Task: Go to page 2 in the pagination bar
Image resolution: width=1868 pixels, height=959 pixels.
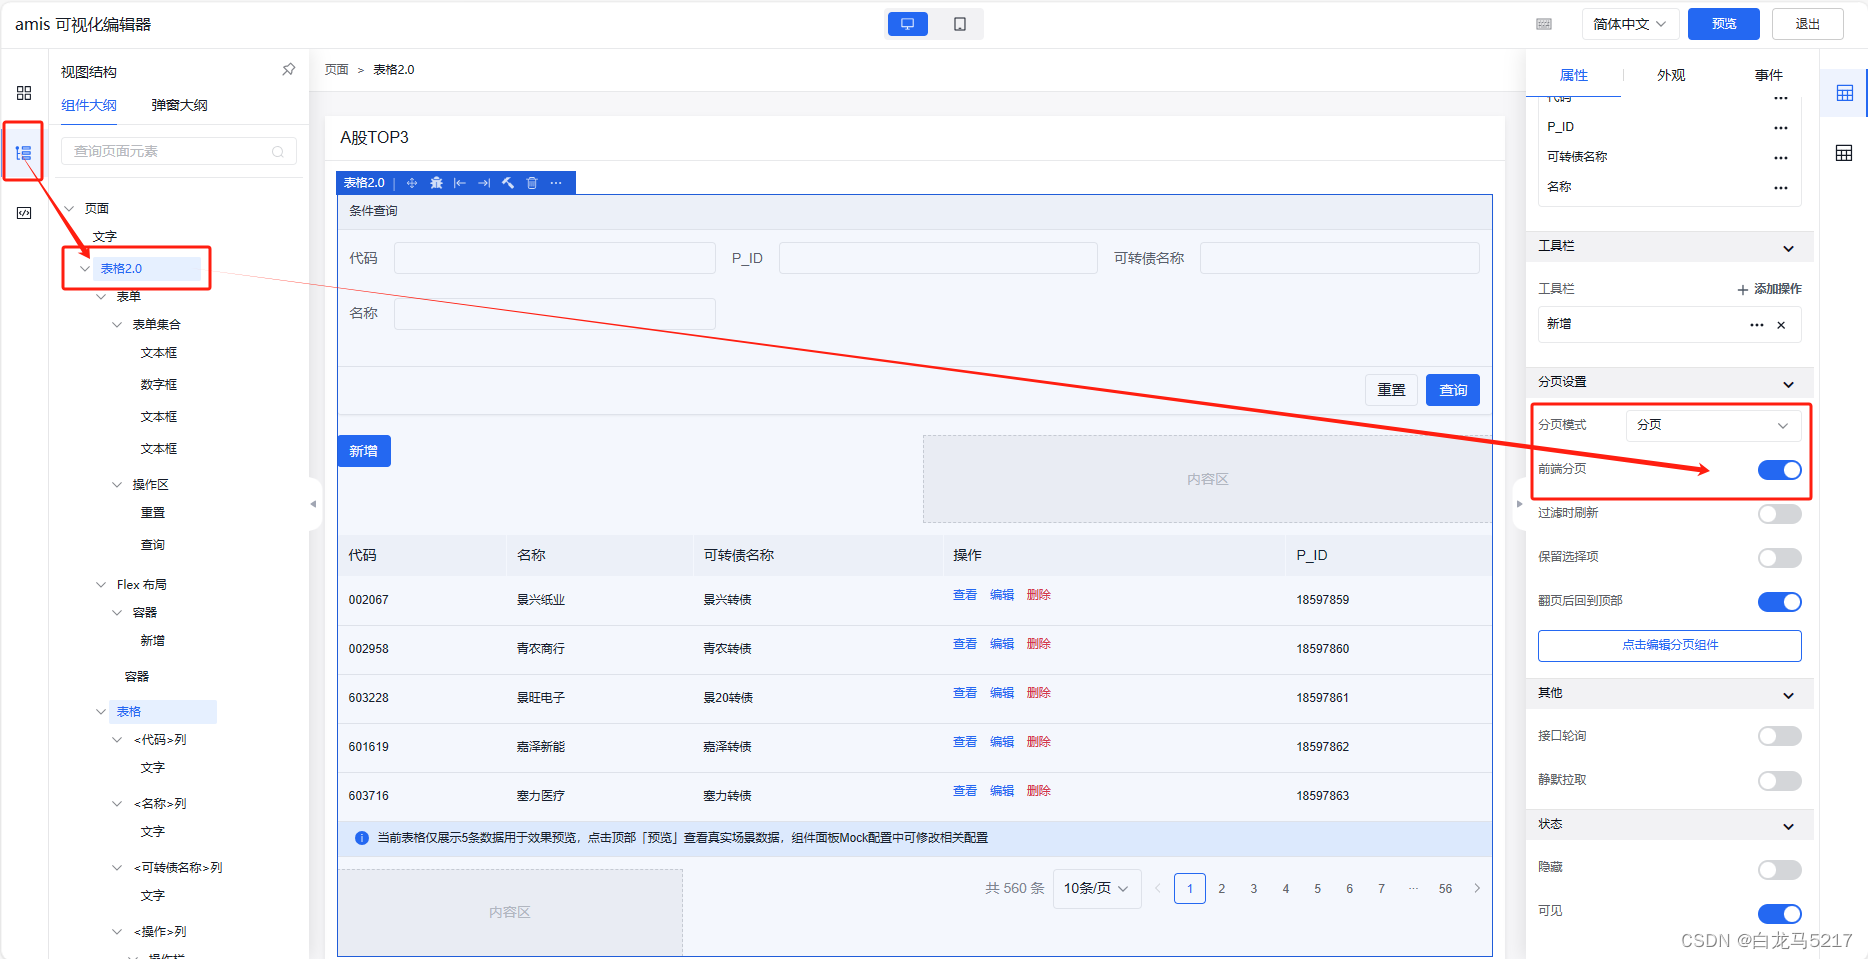Action: click(1221, 888)
